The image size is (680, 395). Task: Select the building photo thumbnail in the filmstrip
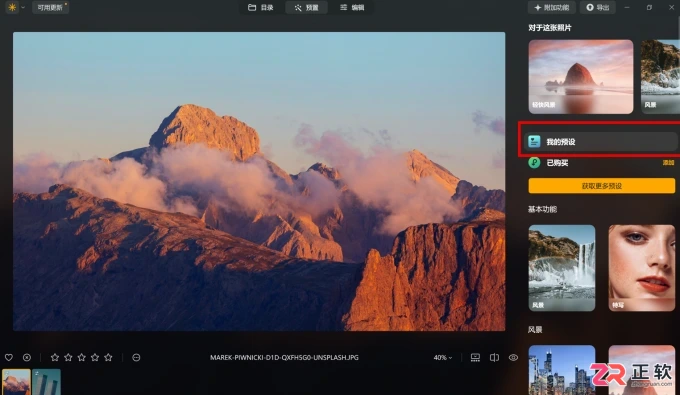pos(46,382)
